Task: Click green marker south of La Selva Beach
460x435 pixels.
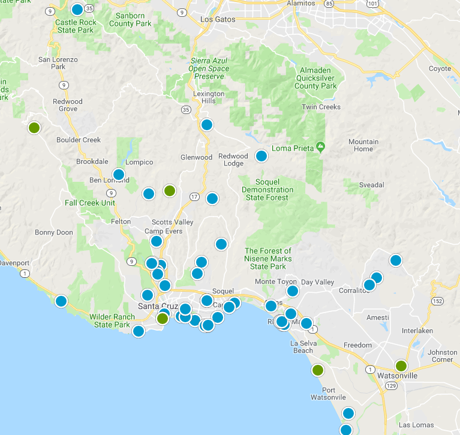Action: tap(318, 370)
